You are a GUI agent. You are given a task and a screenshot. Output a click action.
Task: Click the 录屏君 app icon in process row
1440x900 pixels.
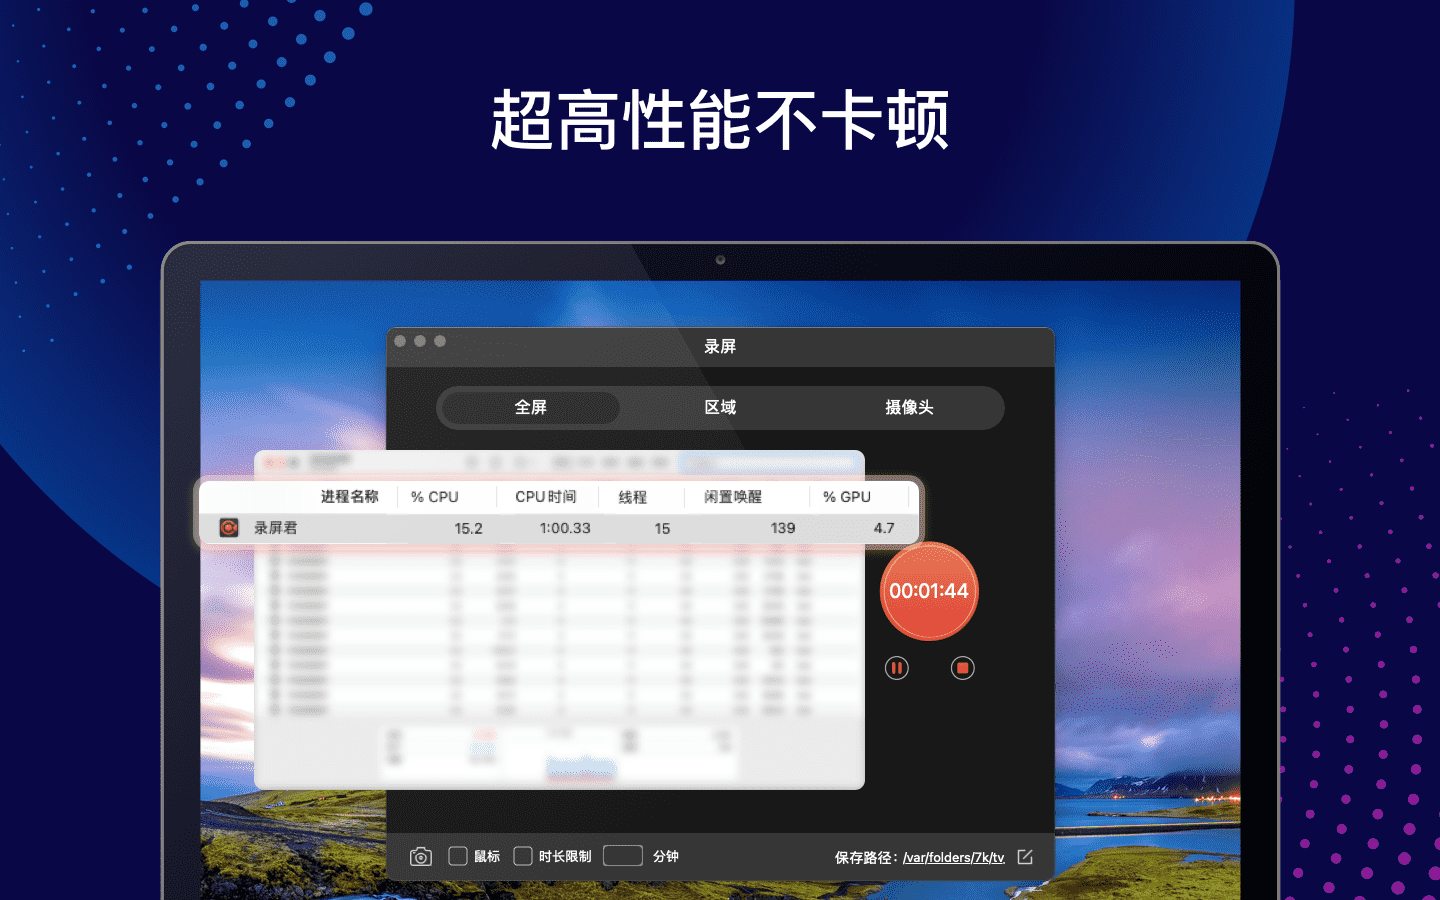229,527
